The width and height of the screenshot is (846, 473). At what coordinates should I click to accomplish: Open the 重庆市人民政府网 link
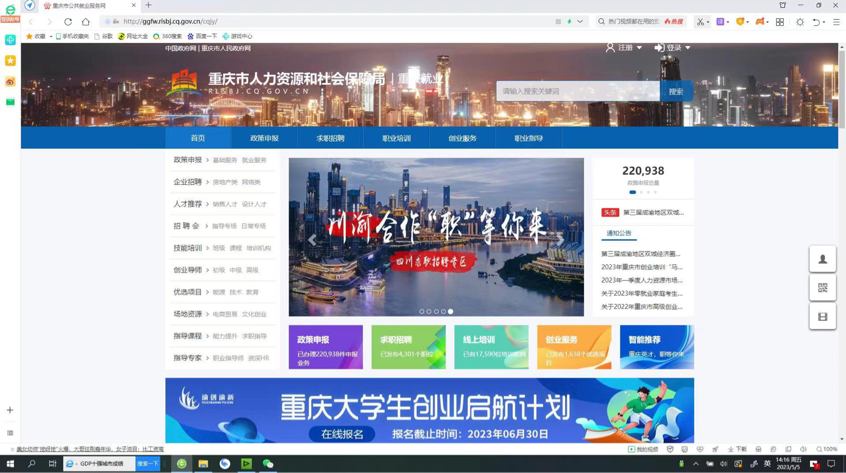coord(226,49)
